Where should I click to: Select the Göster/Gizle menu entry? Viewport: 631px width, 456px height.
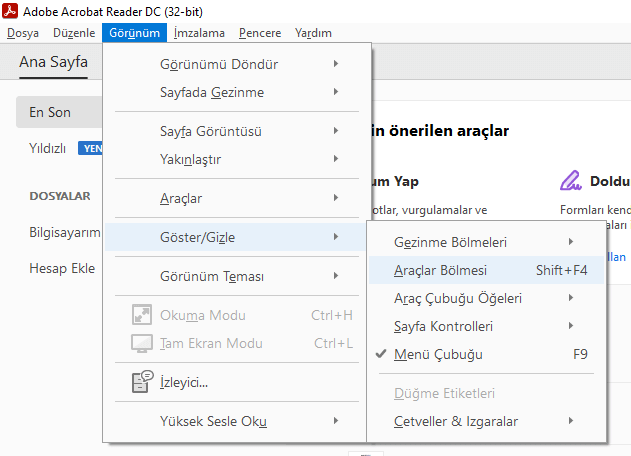point(235,237)
